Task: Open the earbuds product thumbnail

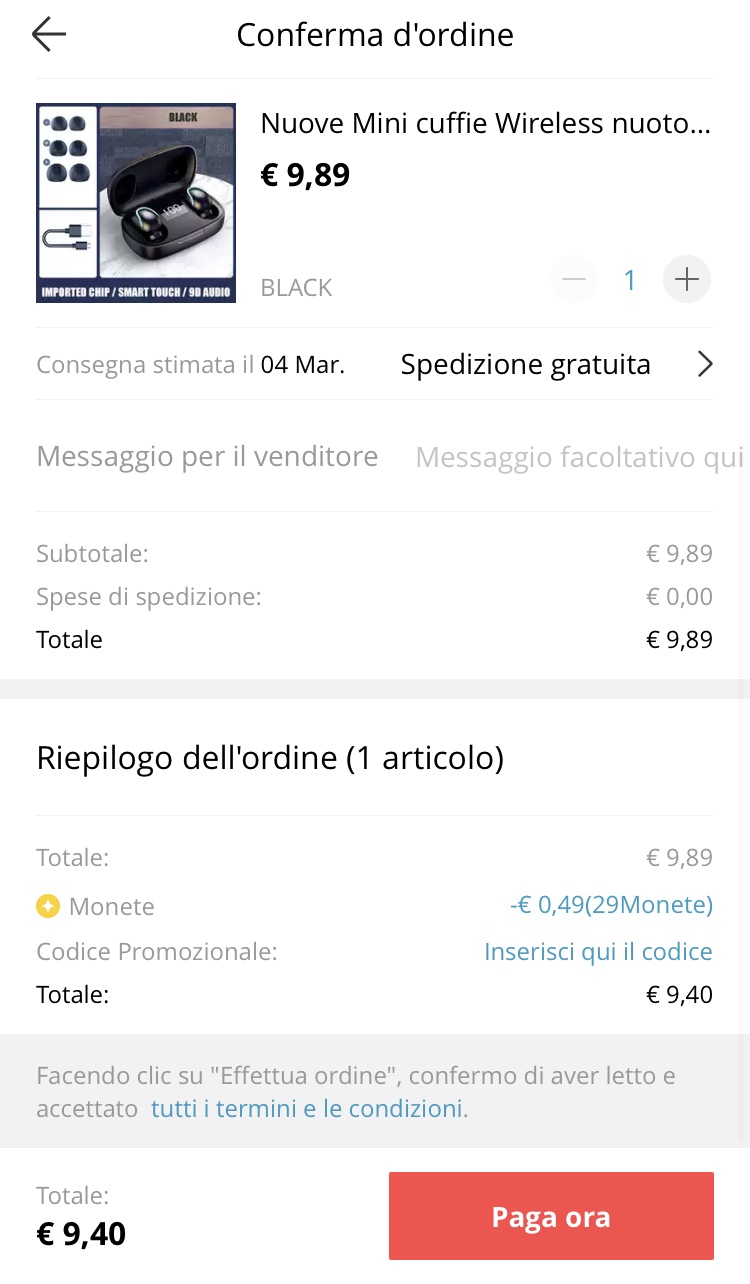Action: (136, 203)
